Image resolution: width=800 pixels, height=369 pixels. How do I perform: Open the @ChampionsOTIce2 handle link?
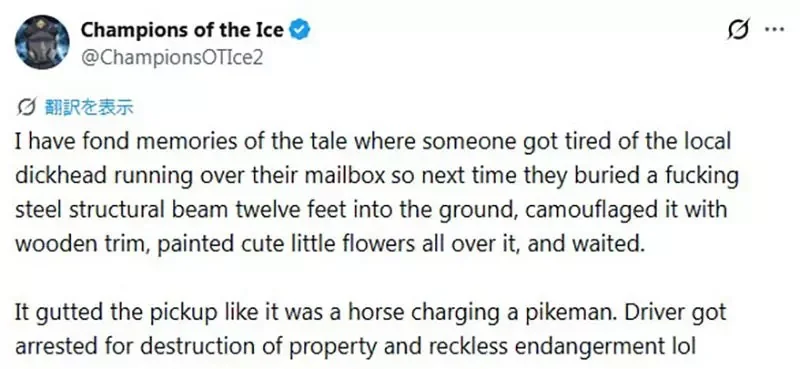[x=172, y=58]
